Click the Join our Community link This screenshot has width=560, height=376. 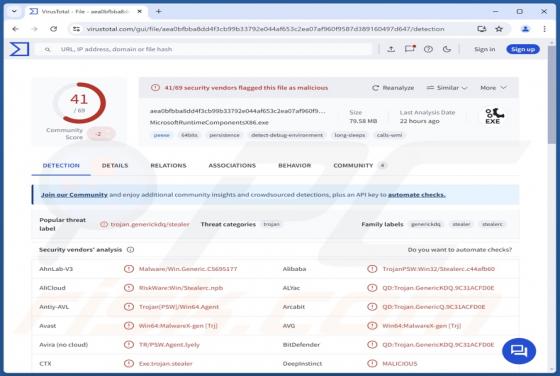pyautogui.click(x=74, y=195)
